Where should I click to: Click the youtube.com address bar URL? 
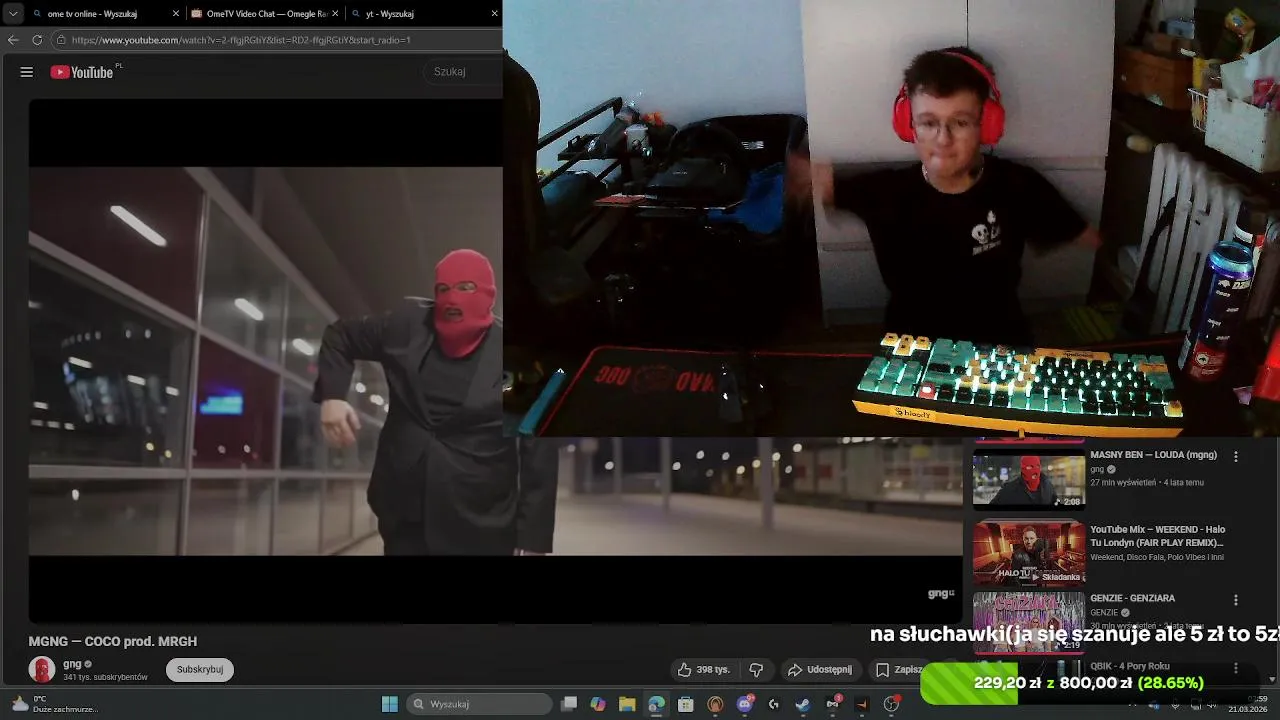(x=241, y=40)
